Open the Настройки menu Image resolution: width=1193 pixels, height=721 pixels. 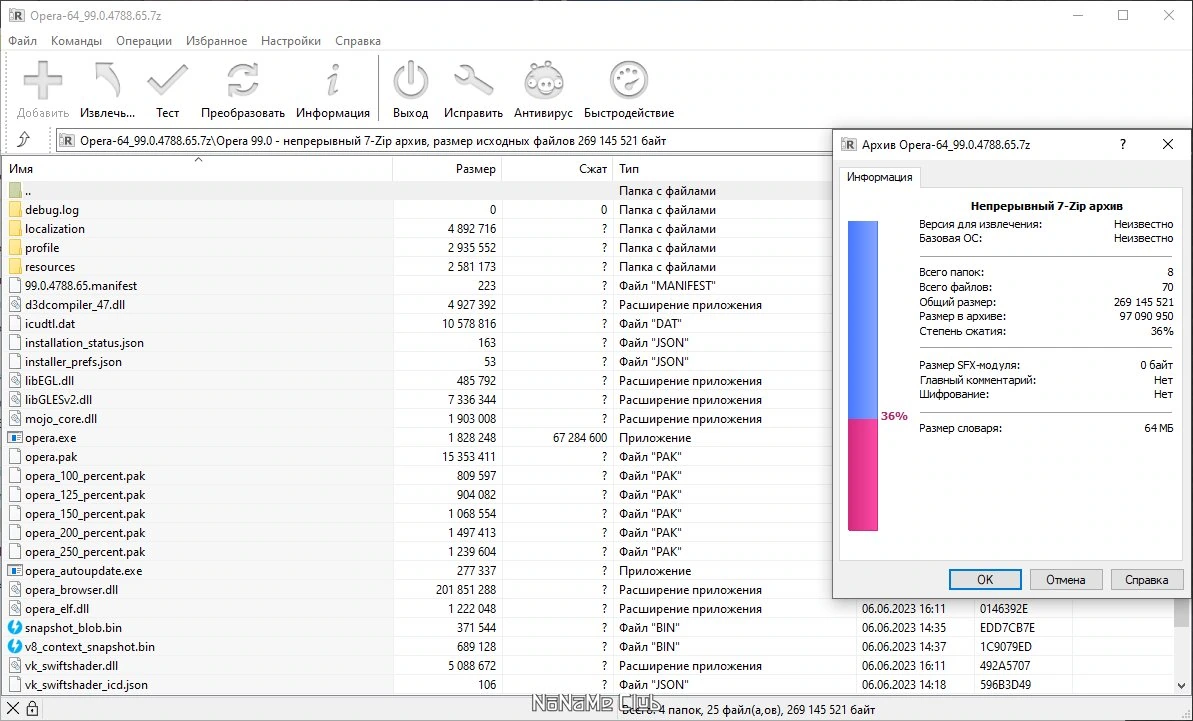point(291,41)
